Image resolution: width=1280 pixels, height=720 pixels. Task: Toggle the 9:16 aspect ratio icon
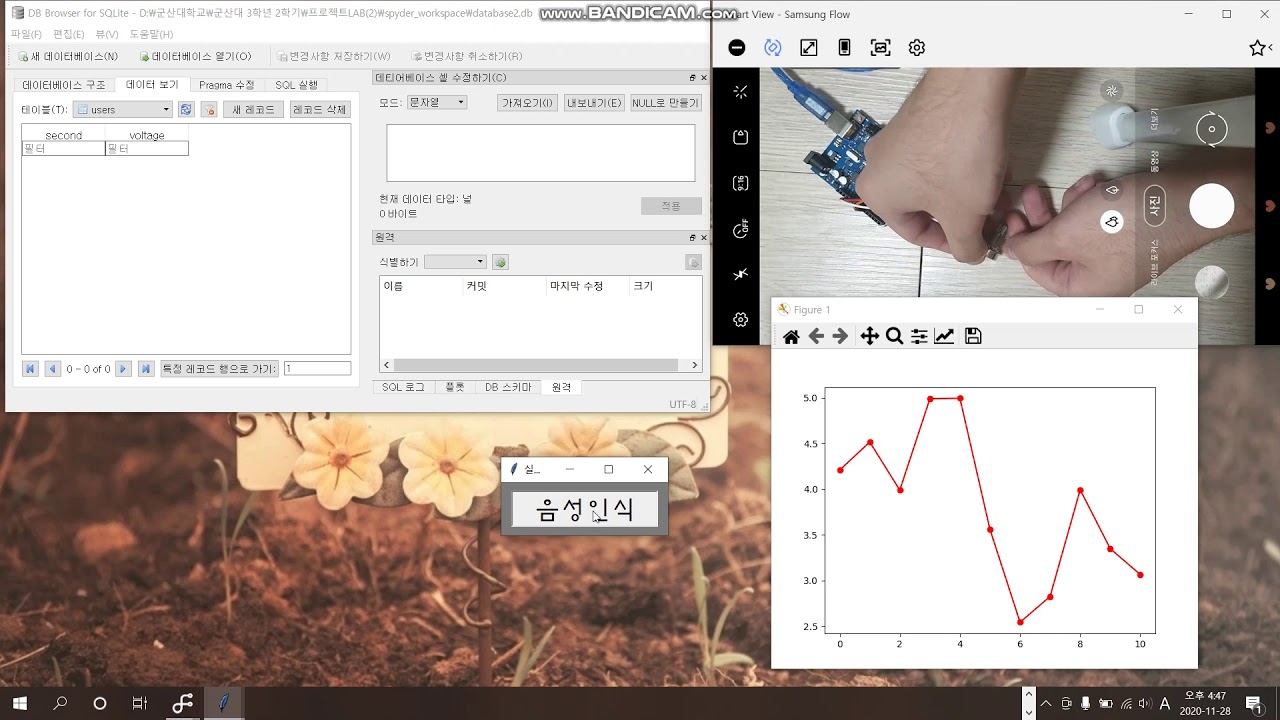[x=741, y=183]
